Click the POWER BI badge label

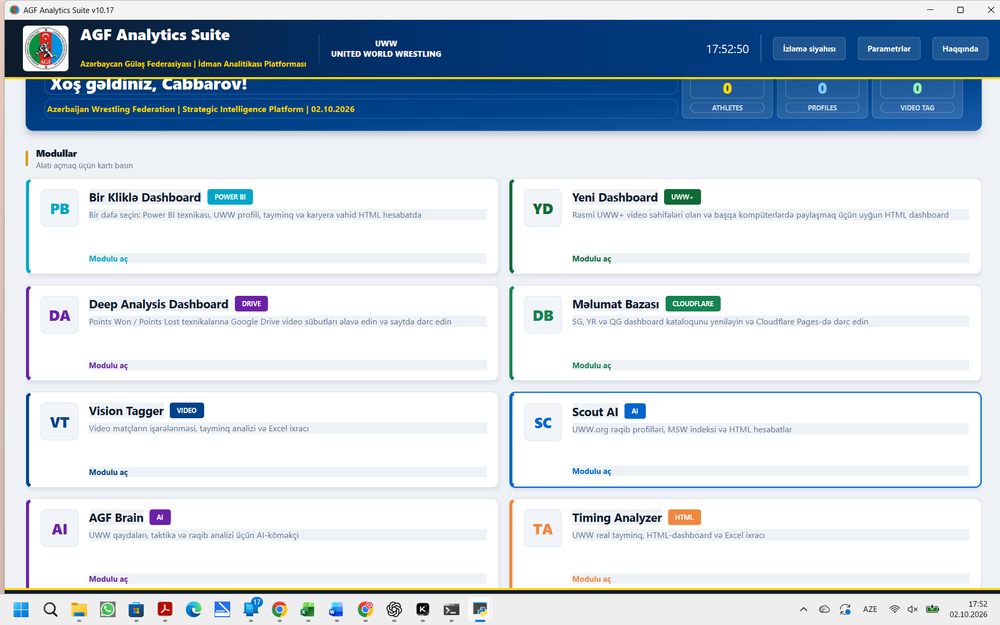230,197
